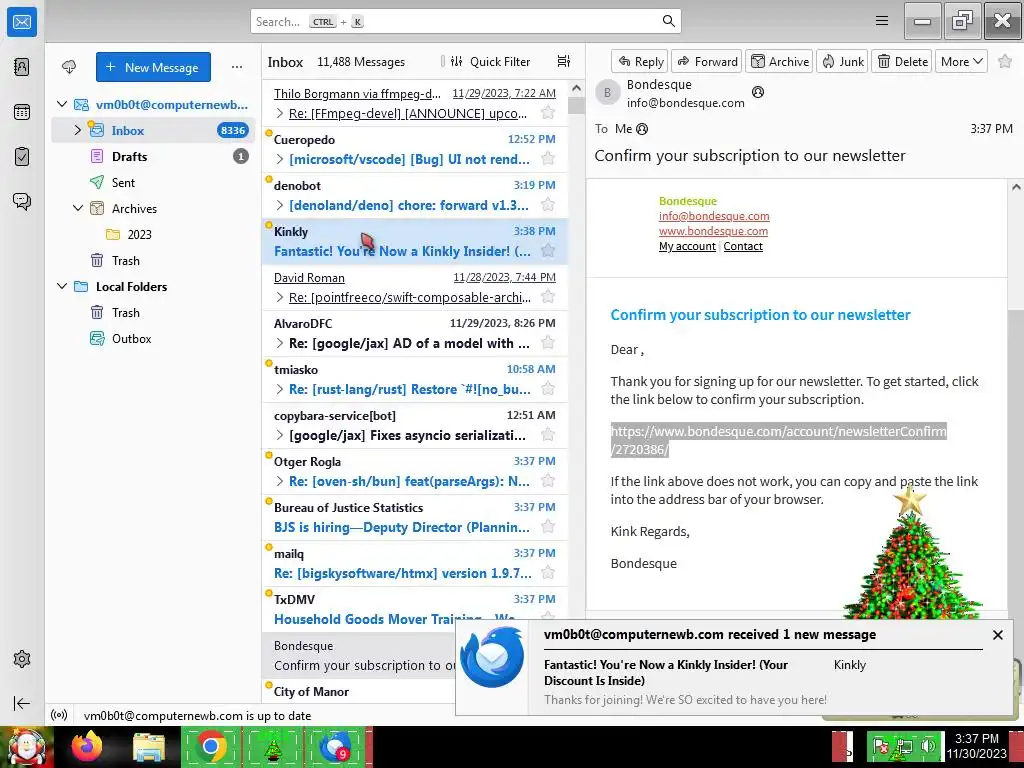Viewport: 1024px width, 768px height.
Task: Open folder pane options ellipsis
Action: 237,67
